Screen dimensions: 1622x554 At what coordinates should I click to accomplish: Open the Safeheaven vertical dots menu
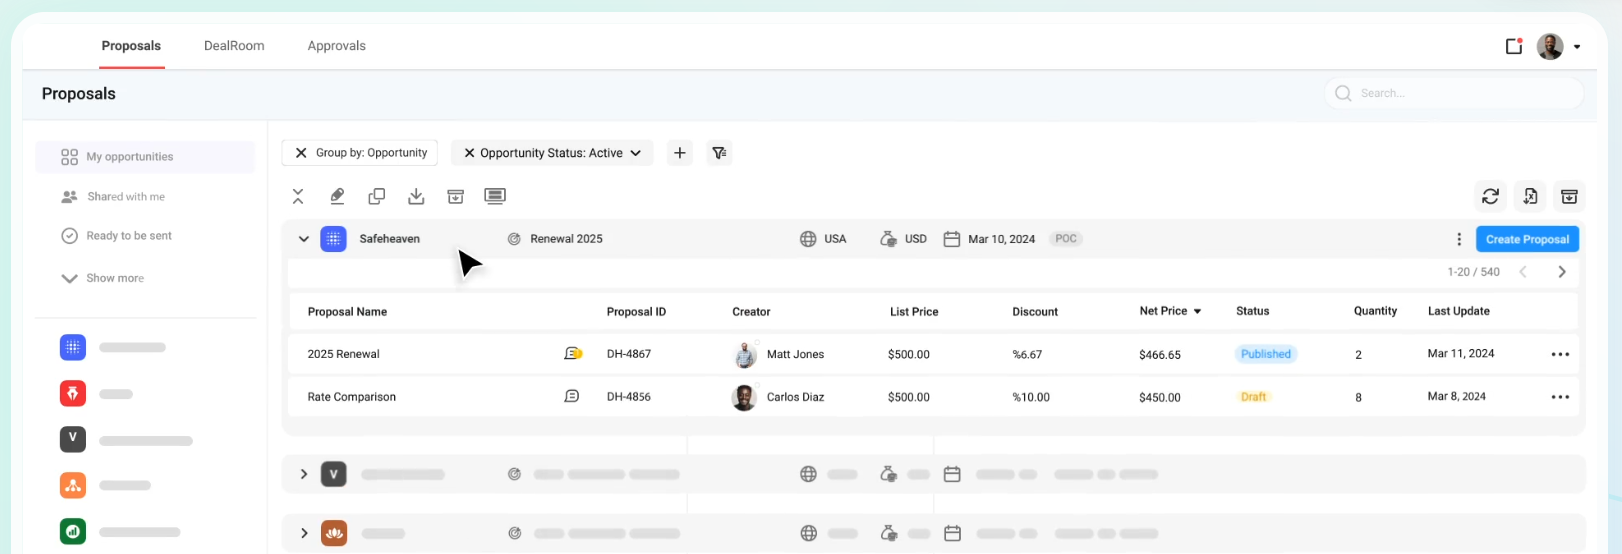[1459, 239]
